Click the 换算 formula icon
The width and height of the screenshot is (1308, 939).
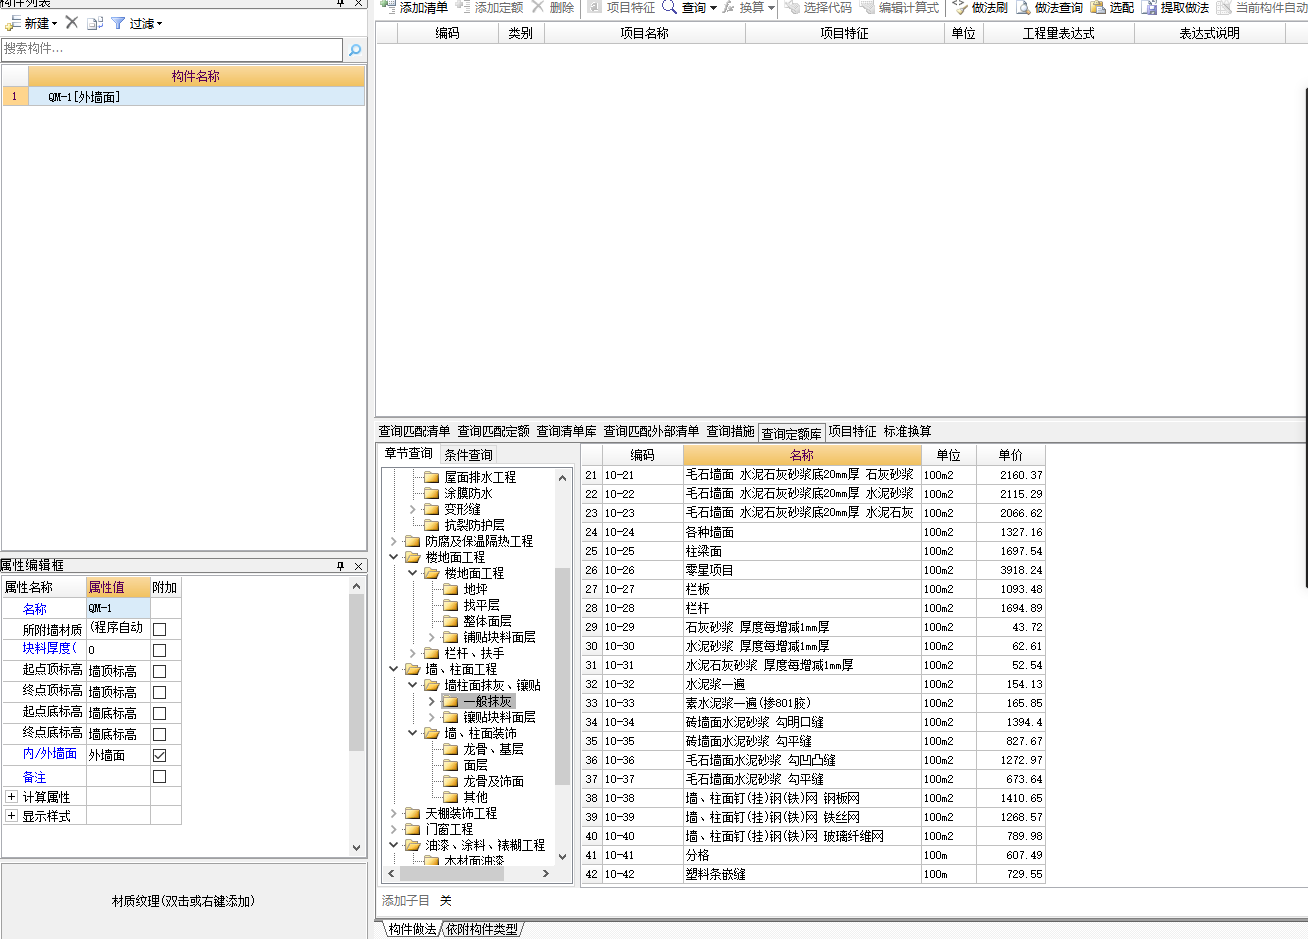click(x=728, y=7)
